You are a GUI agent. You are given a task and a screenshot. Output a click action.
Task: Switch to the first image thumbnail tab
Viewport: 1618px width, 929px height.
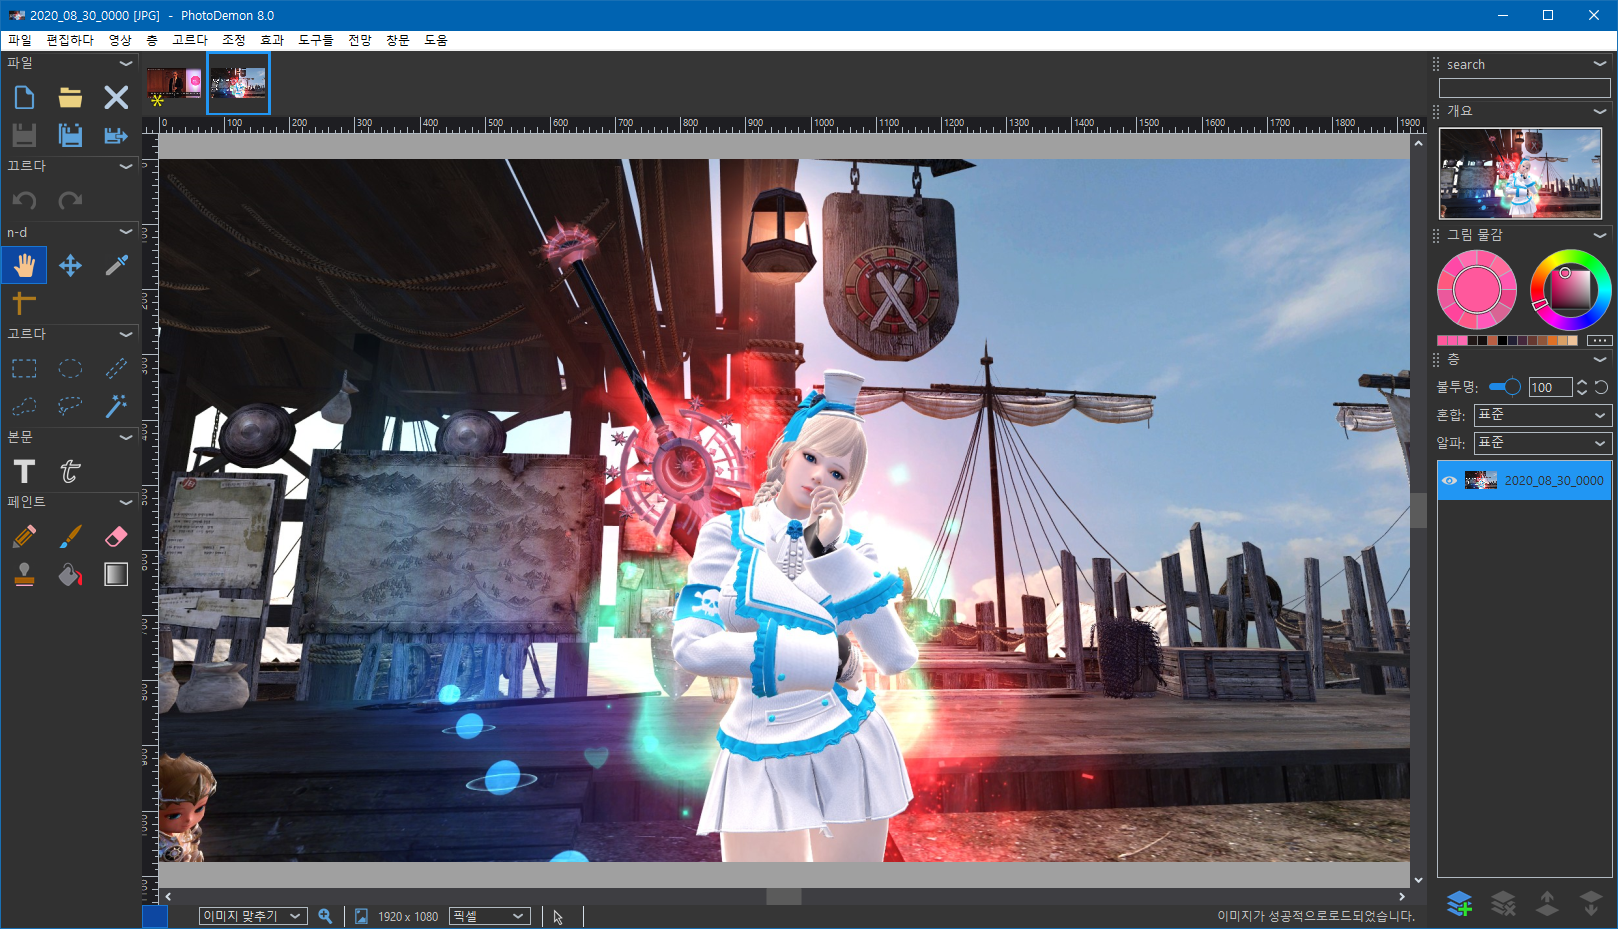coord(174,83)
